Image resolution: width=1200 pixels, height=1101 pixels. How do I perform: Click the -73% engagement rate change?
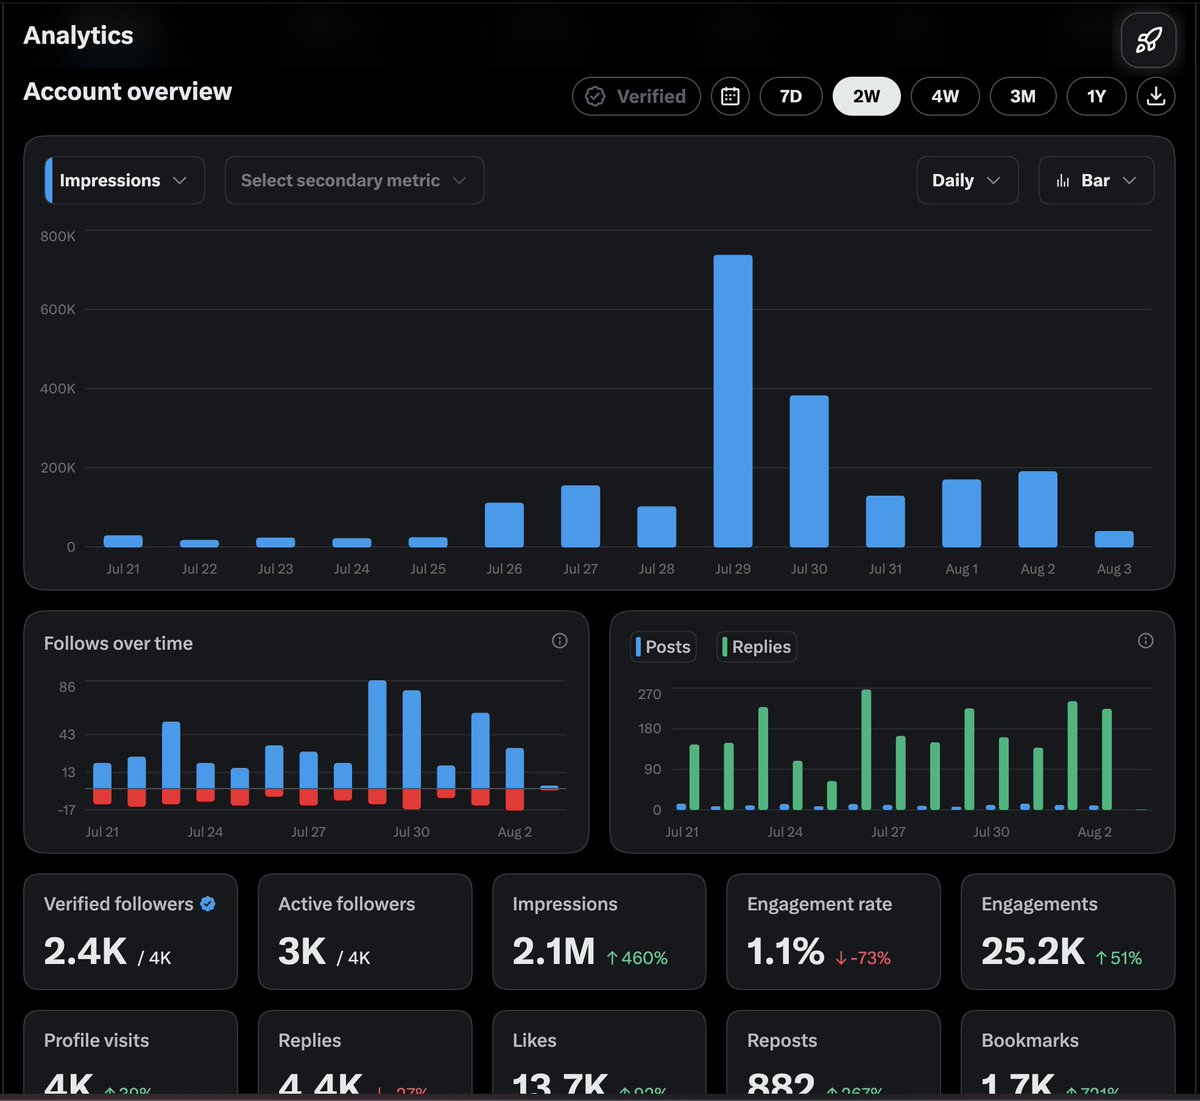pyautogui.click(x=863, y=958)
